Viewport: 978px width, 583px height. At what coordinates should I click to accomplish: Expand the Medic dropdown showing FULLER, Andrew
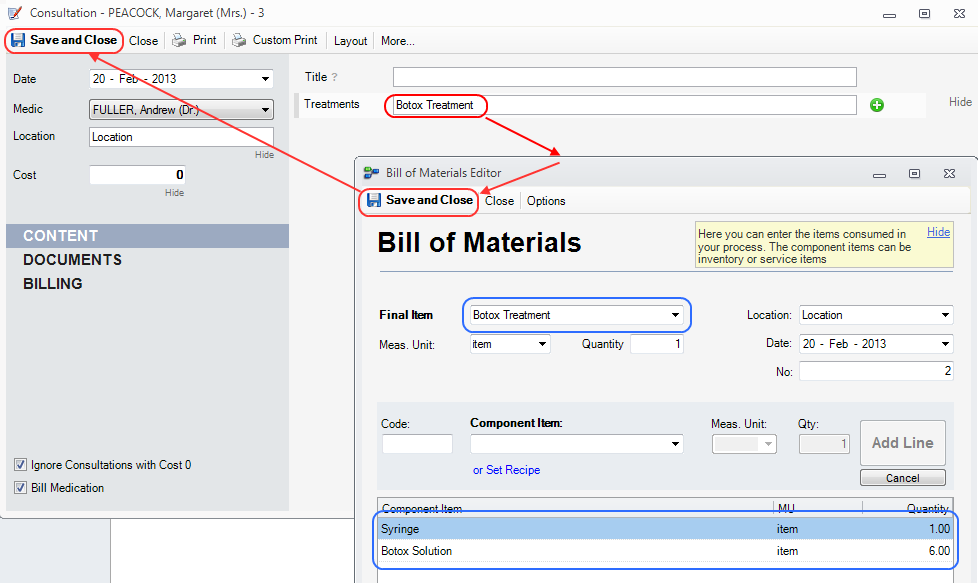(x=265, y=110)
